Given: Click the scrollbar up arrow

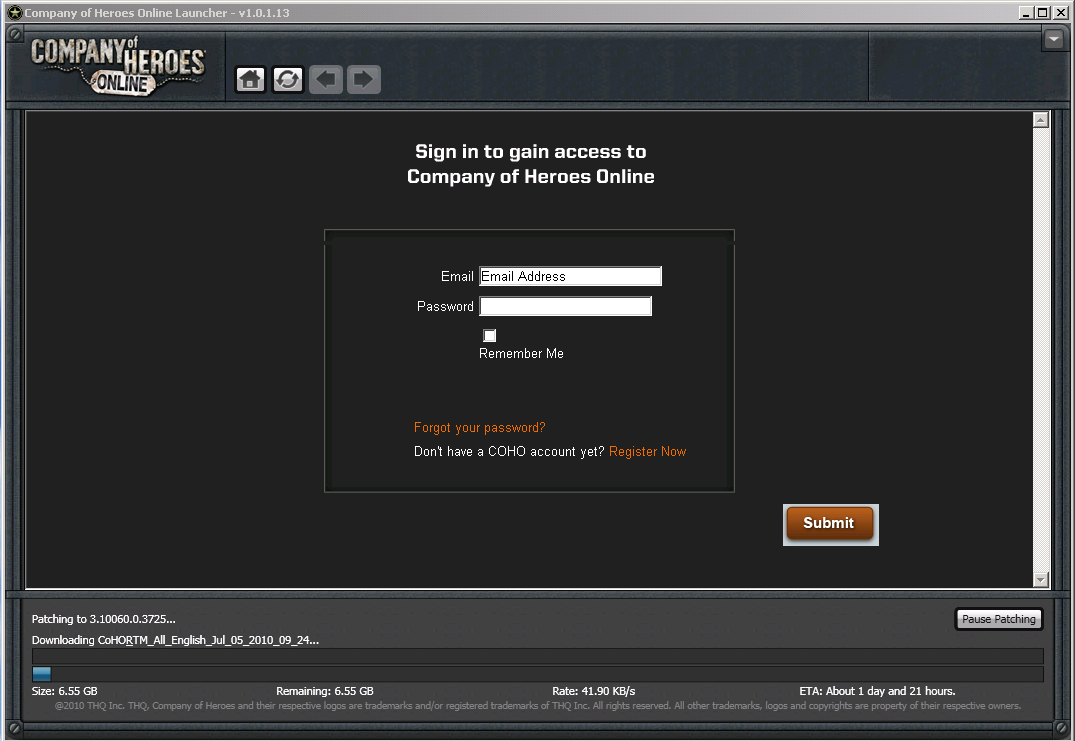Looking at the screenshot, I should click(x=1041, y=120).
